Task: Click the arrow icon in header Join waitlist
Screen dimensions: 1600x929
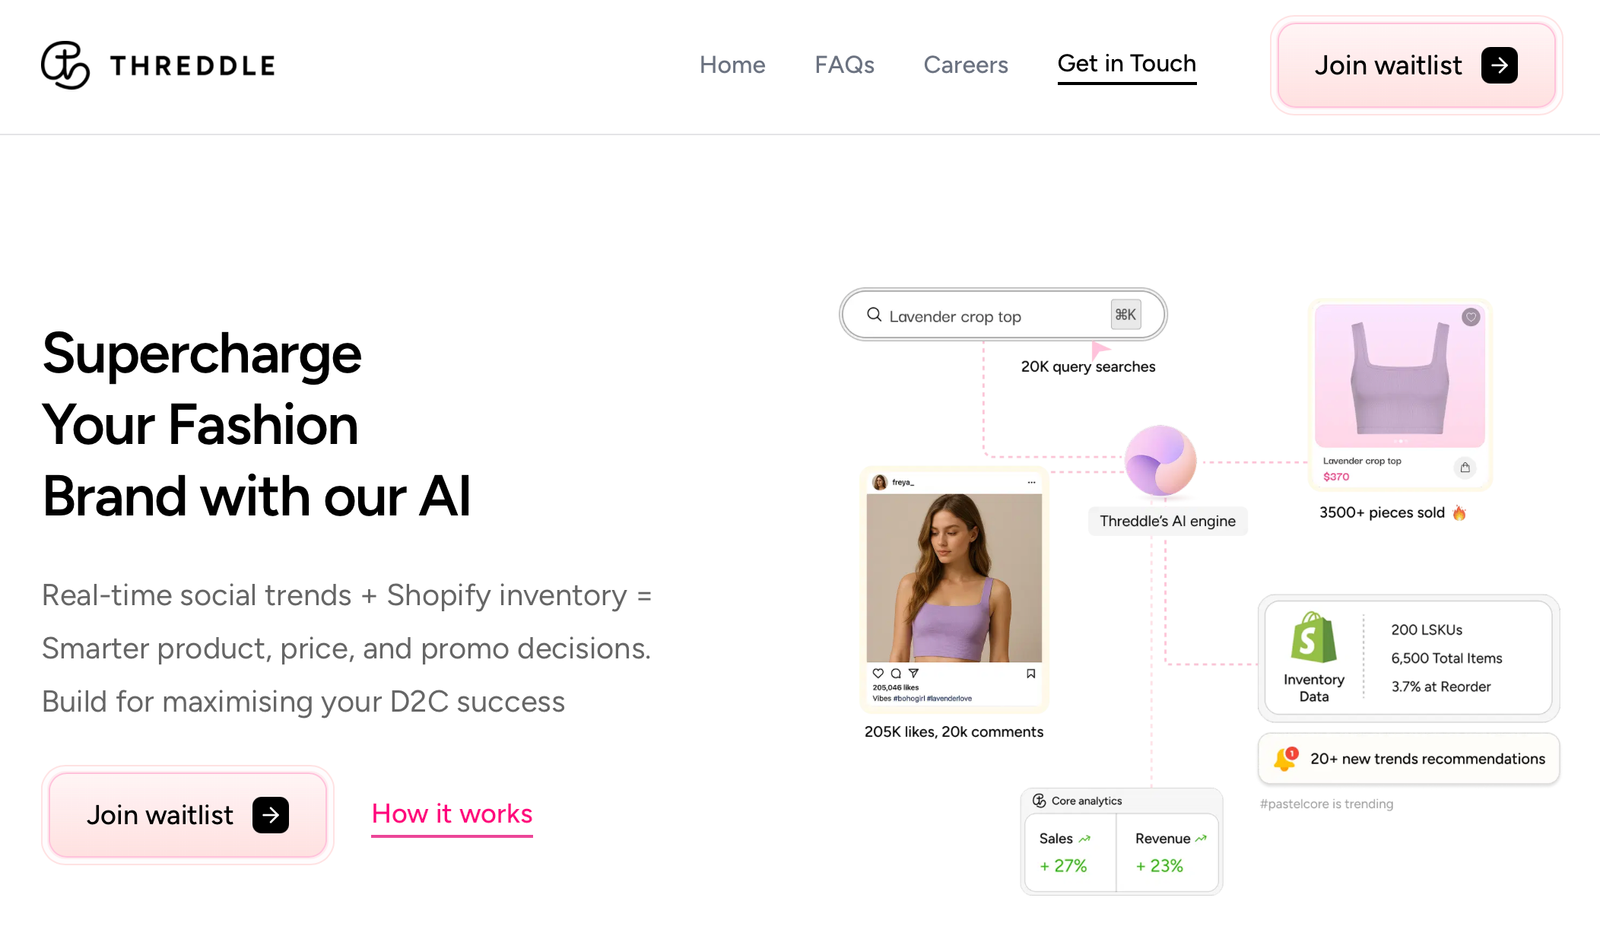Action: click(1499, 65)
